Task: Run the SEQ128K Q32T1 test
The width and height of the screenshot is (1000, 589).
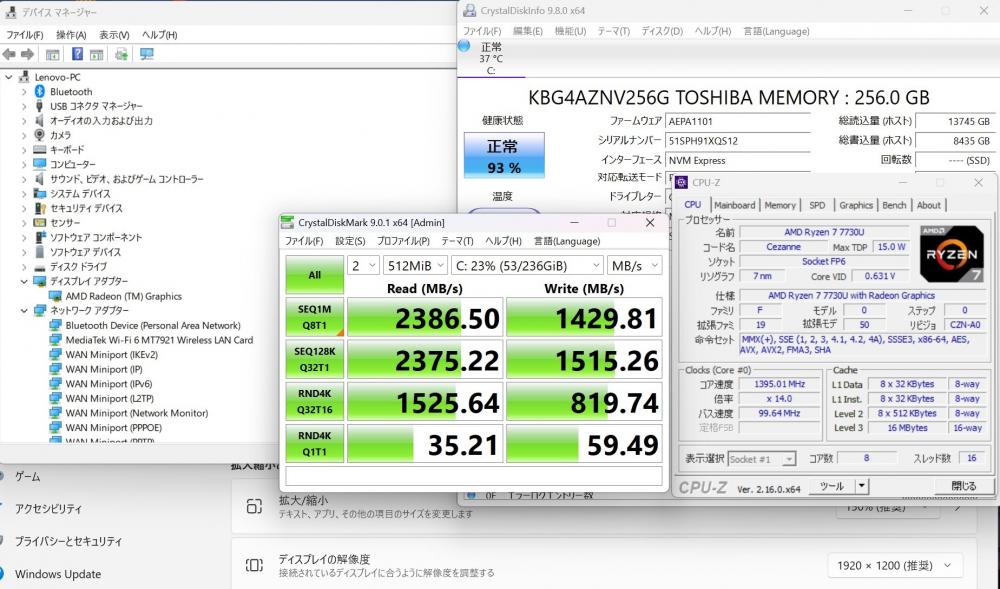Action: pos(314,359)
